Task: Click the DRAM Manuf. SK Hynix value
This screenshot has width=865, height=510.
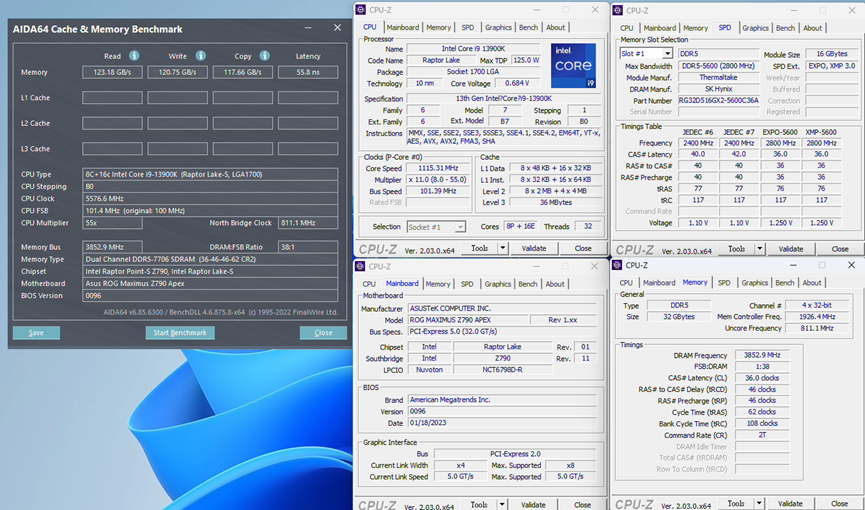Action: (x=719, y=89)
